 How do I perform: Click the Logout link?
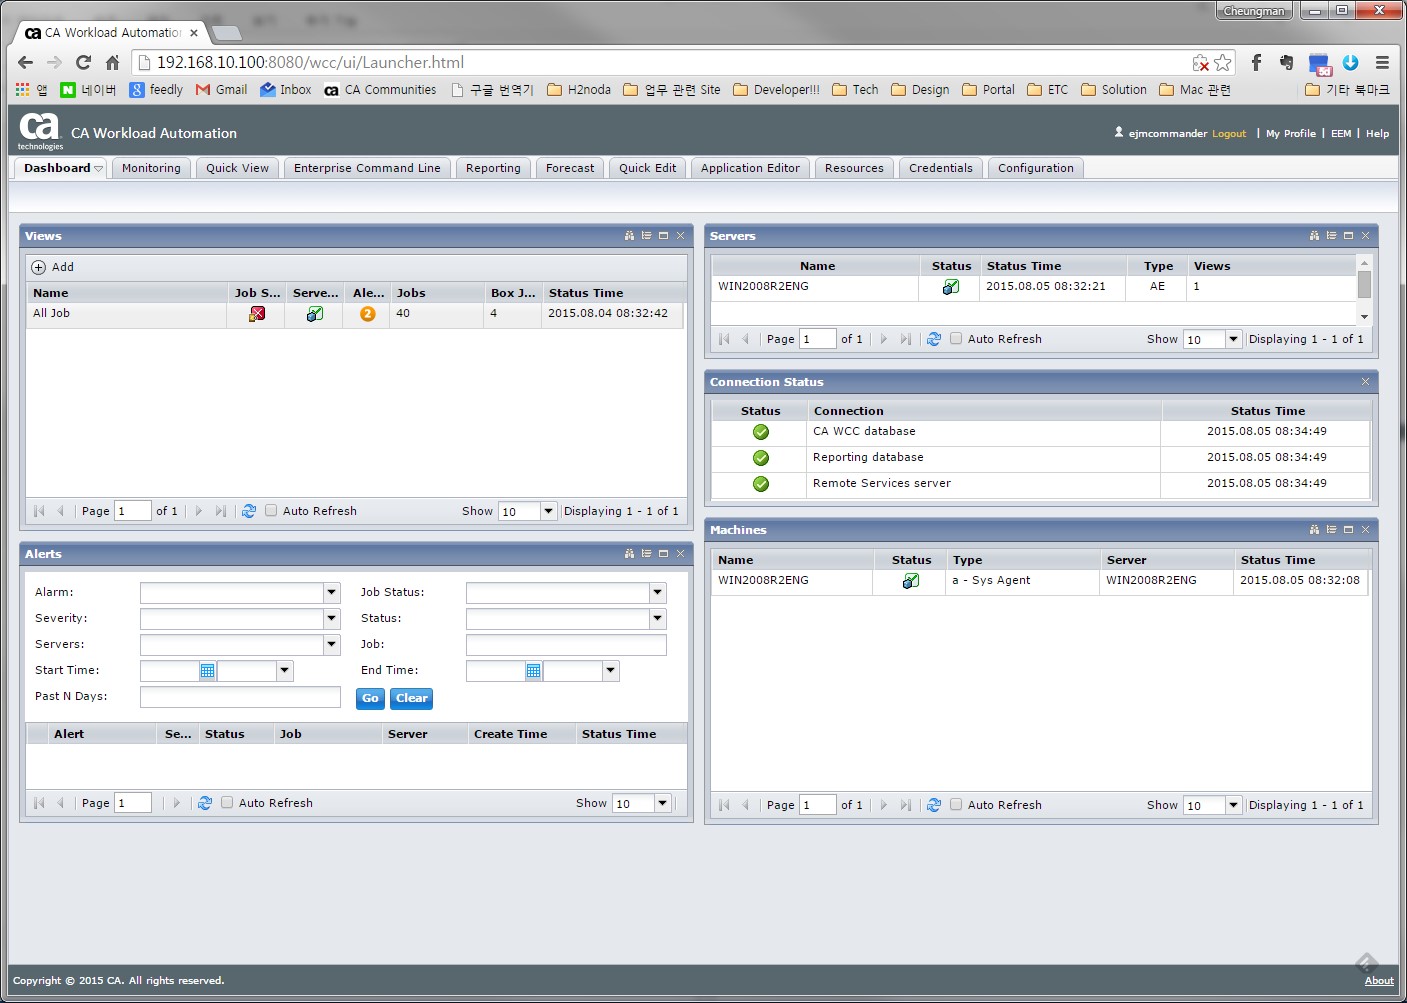click(1229, 134)
